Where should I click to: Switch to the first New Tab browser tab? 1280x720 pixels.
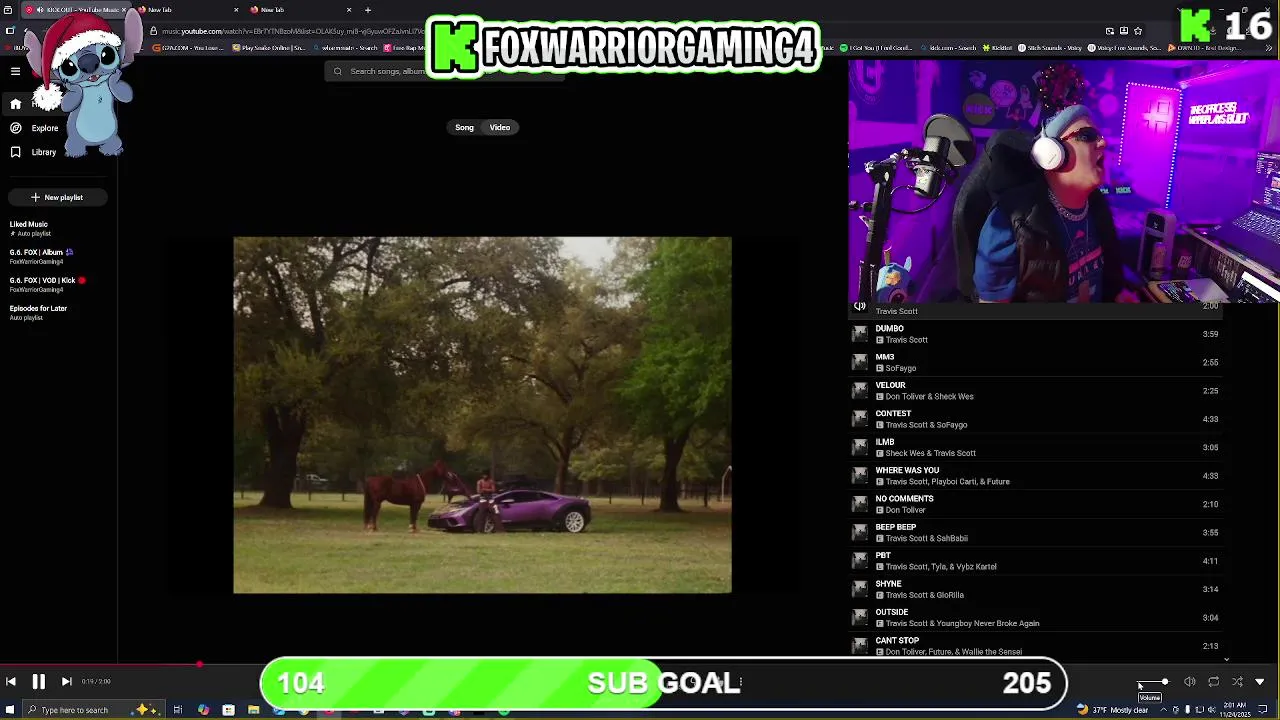[190, 10]
